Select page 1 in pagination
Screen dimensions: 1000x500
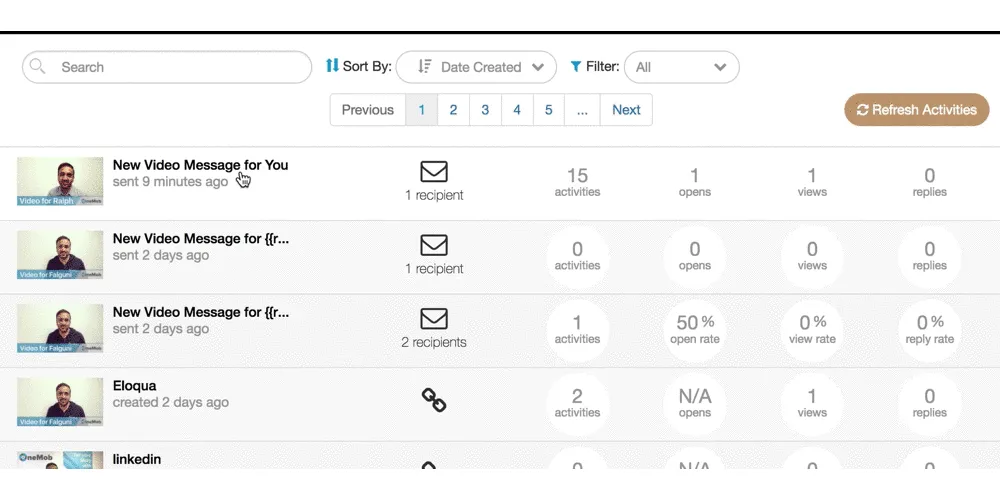(422, 110)
